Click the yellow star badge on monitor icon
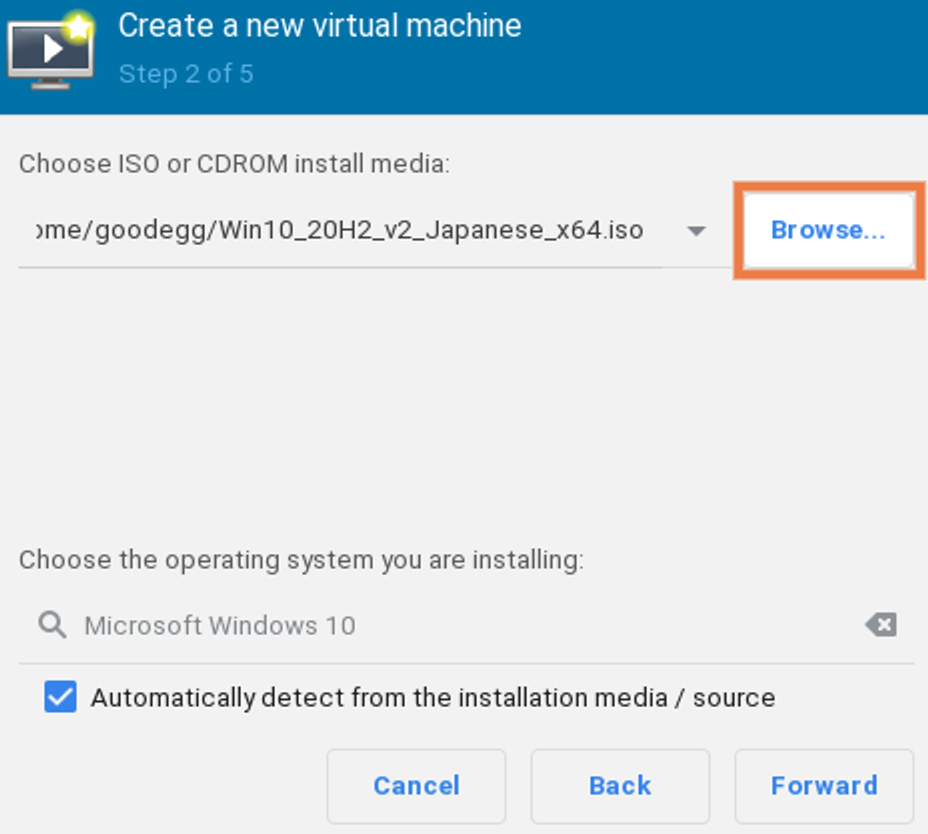This screenshot has width=928, height=834. 79,26
